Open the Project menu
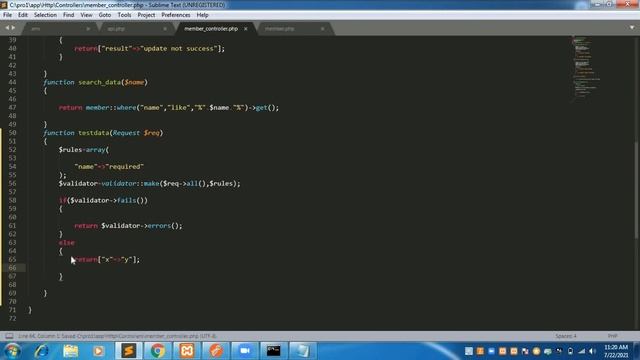This screenshot has width=640, height=360. [x=146, y=15]
